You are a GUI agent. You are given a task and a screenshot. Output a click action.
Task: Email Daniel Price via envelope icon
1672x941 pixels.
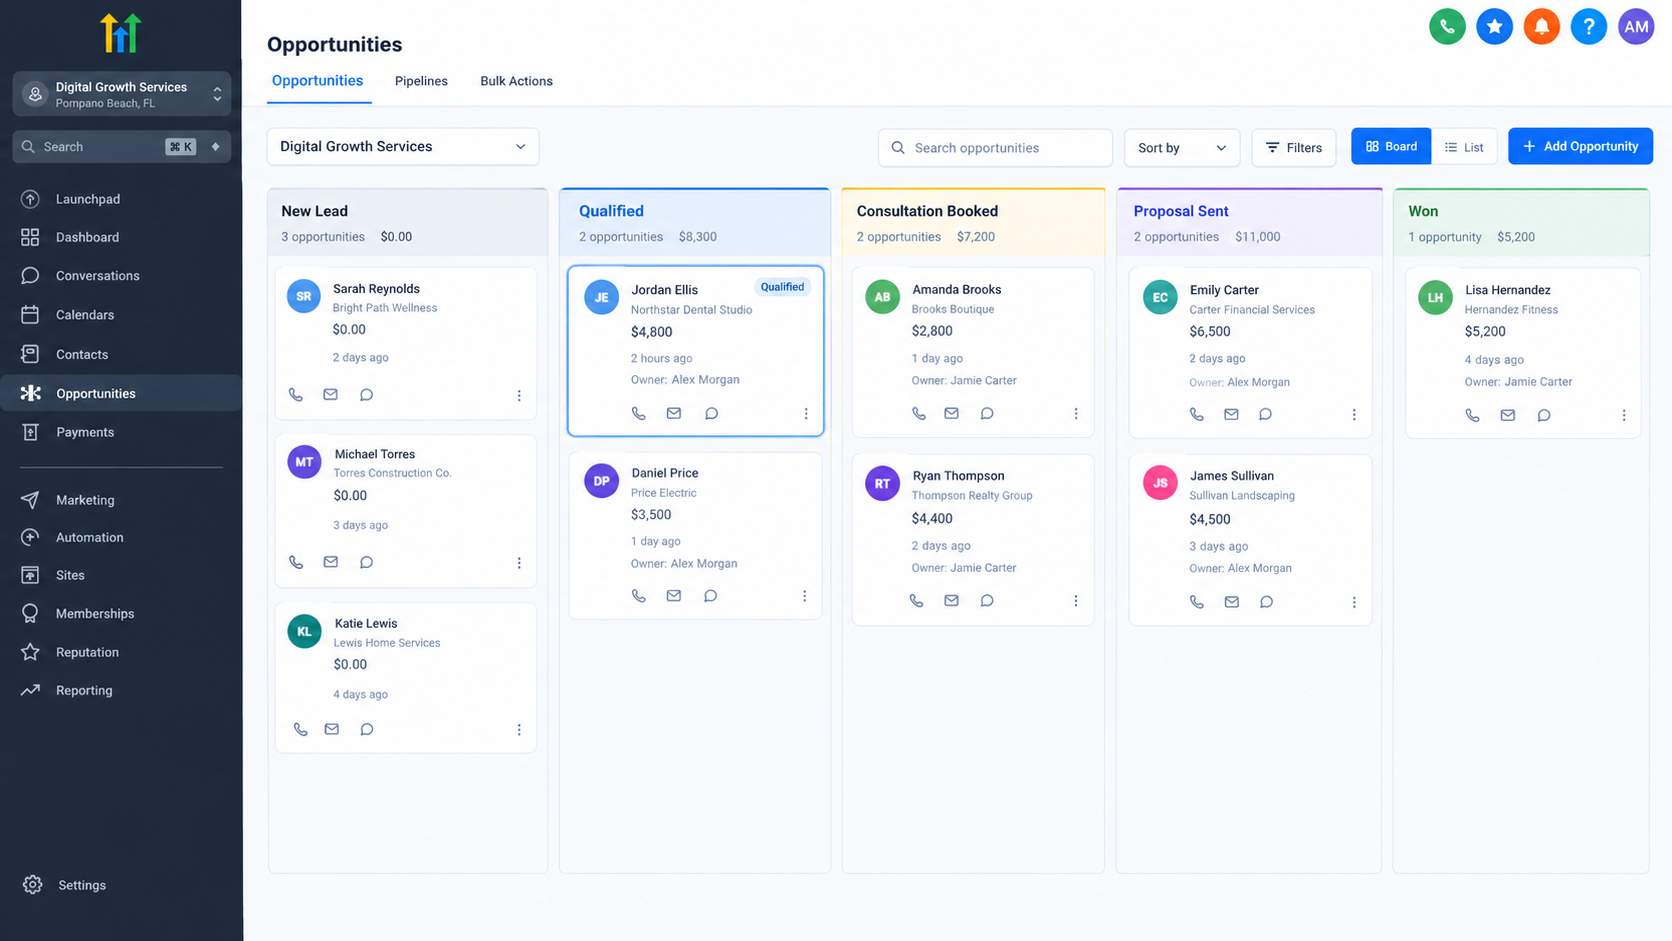coord(674,596)
